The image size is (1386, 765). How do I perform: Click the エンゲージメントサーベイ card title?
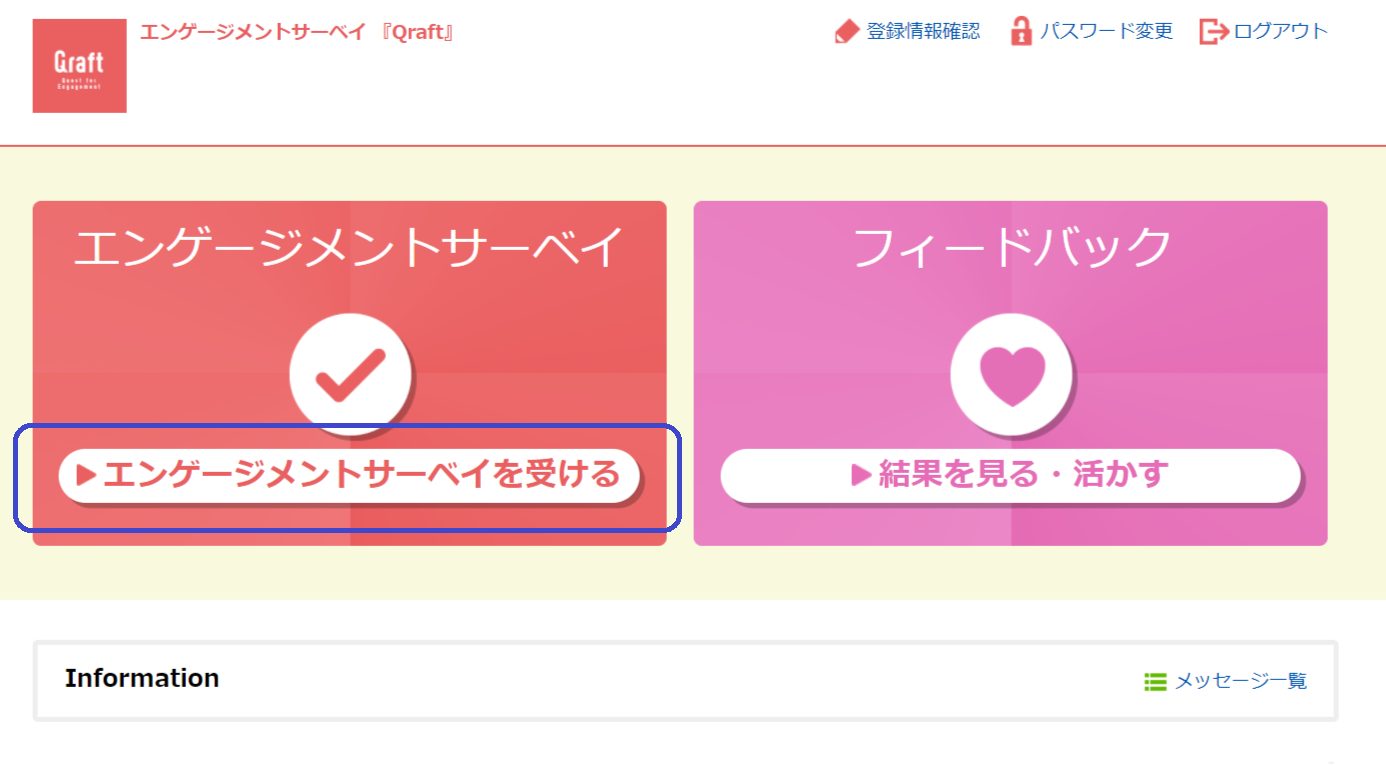349,248
